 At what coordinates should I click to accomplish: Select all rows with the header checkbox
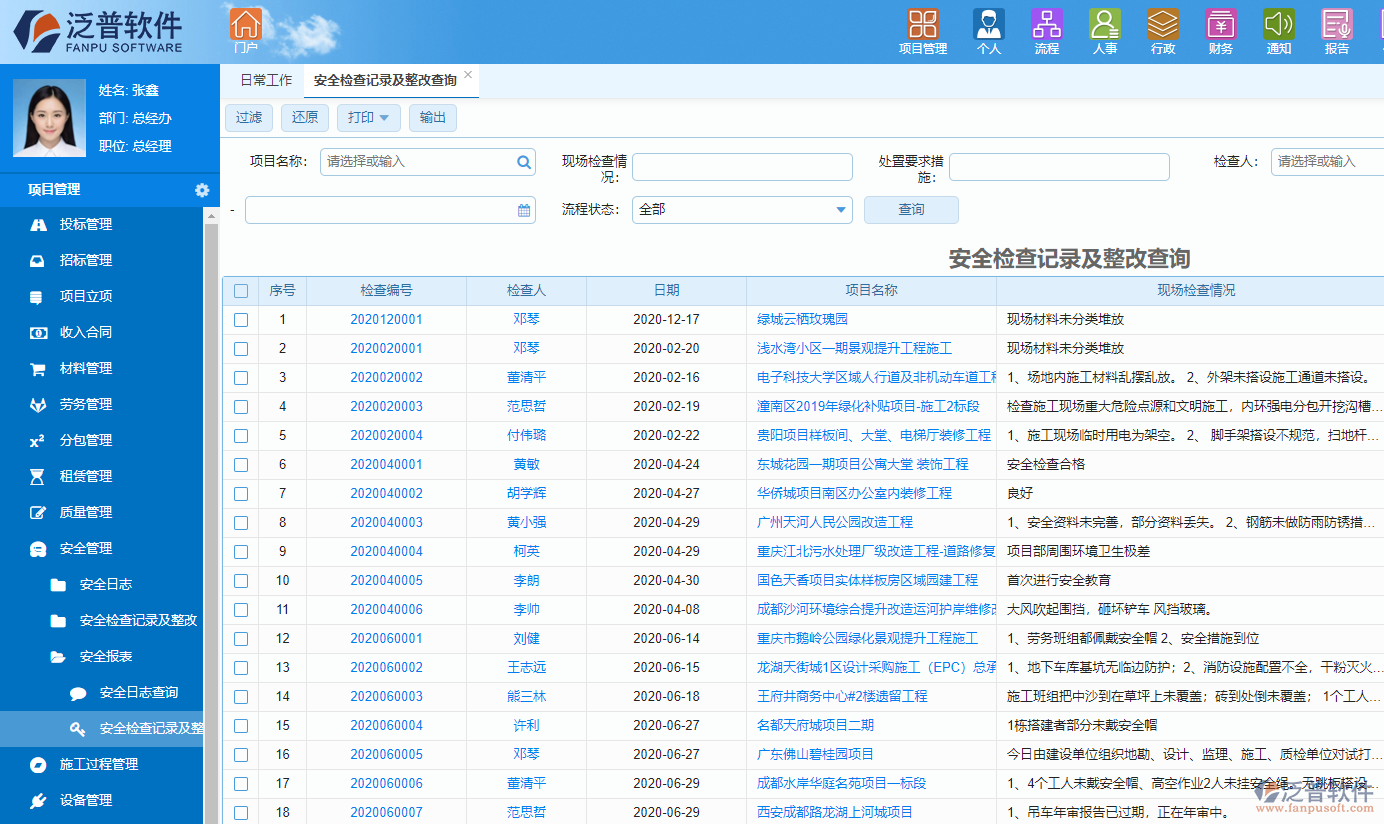click(241, 290)
